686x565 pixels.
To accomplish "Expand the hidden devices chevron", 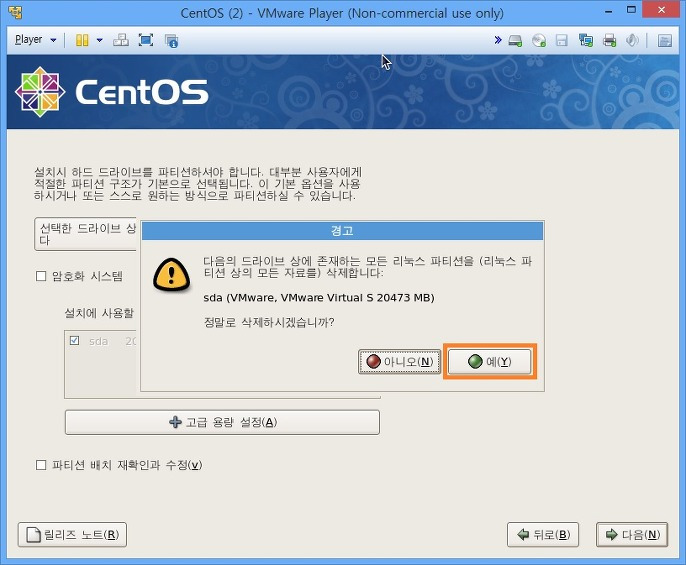I will coord(497,40).
